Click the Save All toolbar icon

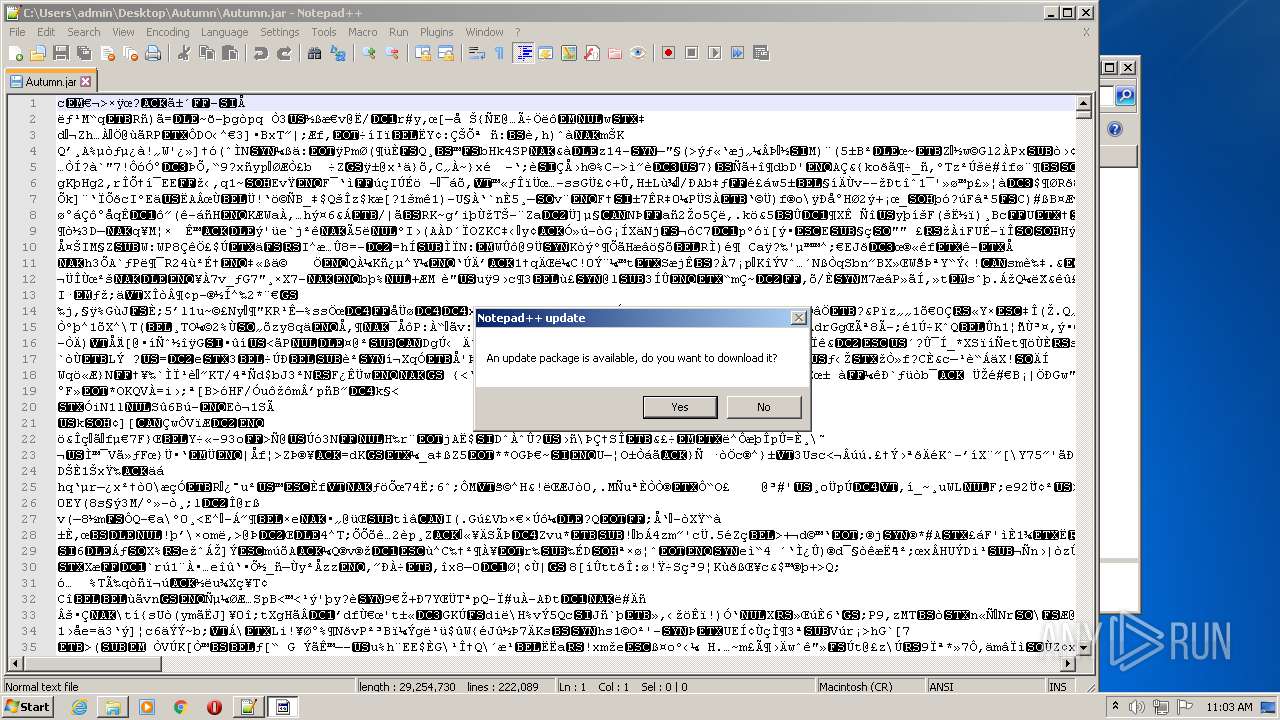click(x=83, y=52)
